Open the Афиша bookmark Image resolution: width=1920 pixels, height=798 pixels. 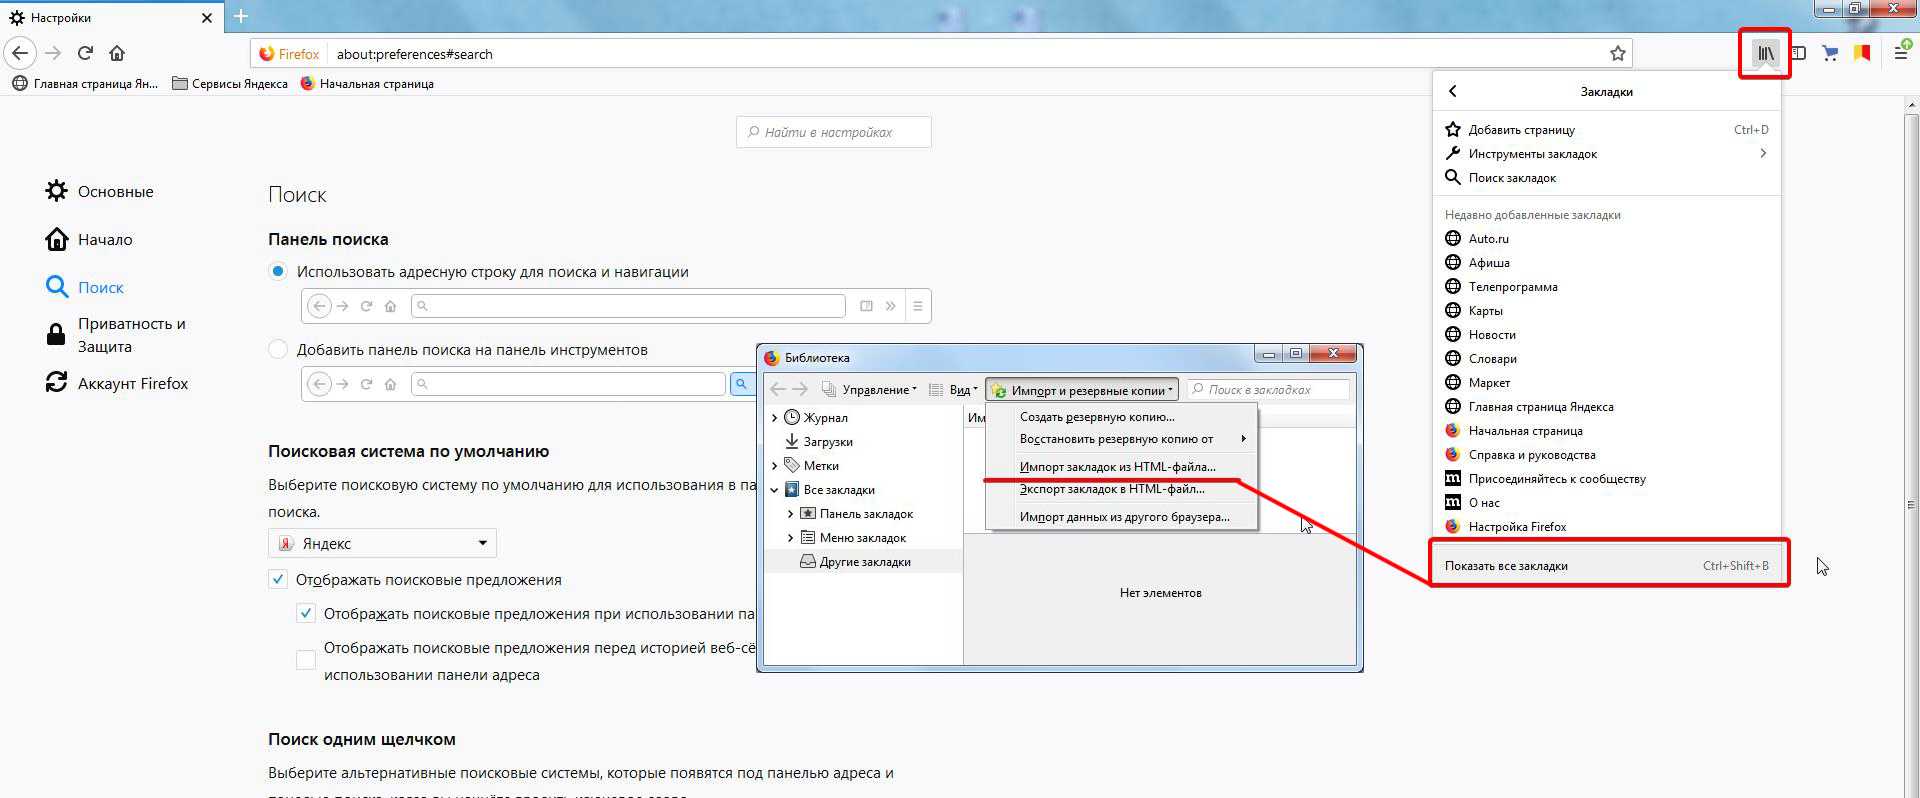[1607, 262]
